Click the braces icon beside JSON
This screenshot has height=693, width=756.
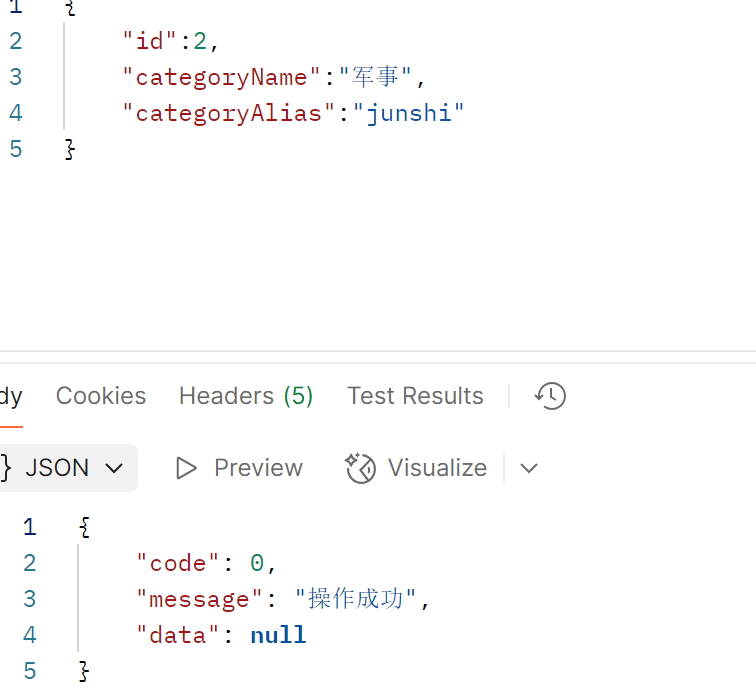5,468
